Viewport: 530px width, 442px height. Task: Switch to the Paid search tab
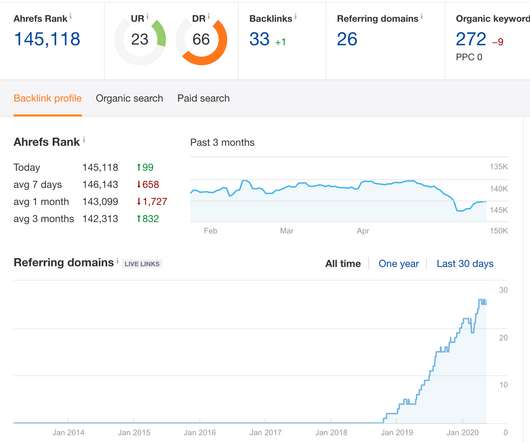click(203, 98)
